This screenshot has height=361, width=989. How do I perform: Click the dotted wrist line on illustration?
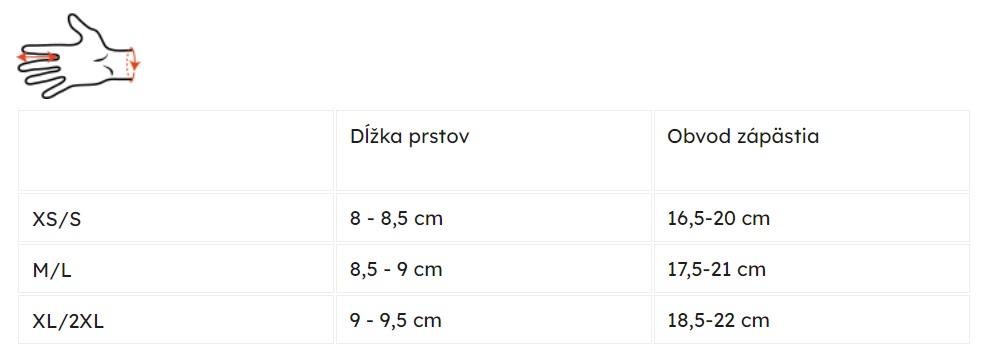click(x=127, y=64)
